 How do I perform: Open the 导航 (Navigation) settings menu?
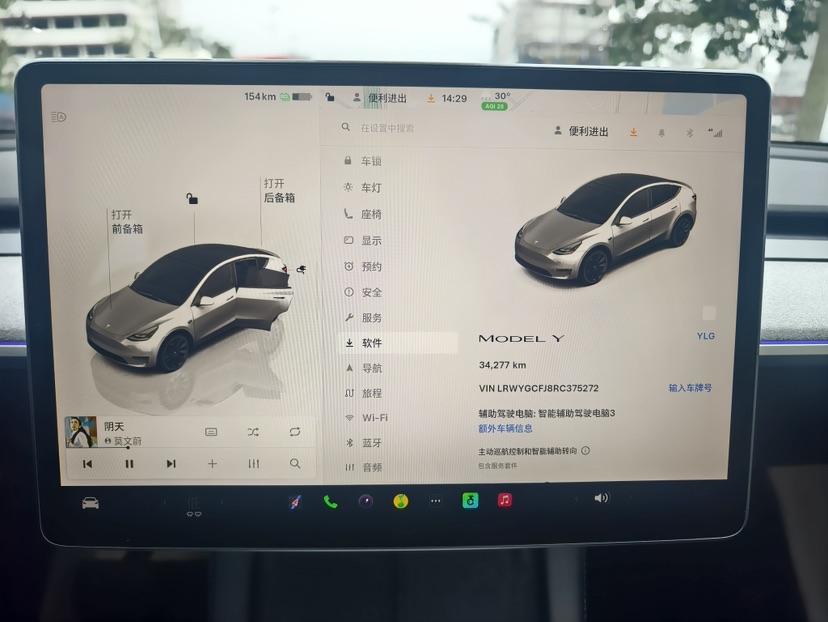pyautogui.click(x=363, y=368)
